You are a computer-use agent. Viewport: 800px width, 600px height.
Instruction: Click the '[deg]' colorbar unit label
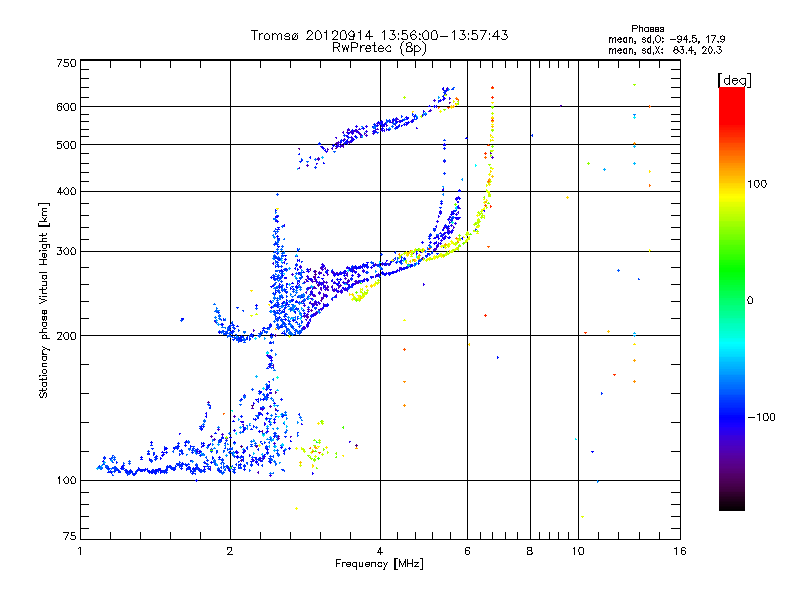coord(734,80)
